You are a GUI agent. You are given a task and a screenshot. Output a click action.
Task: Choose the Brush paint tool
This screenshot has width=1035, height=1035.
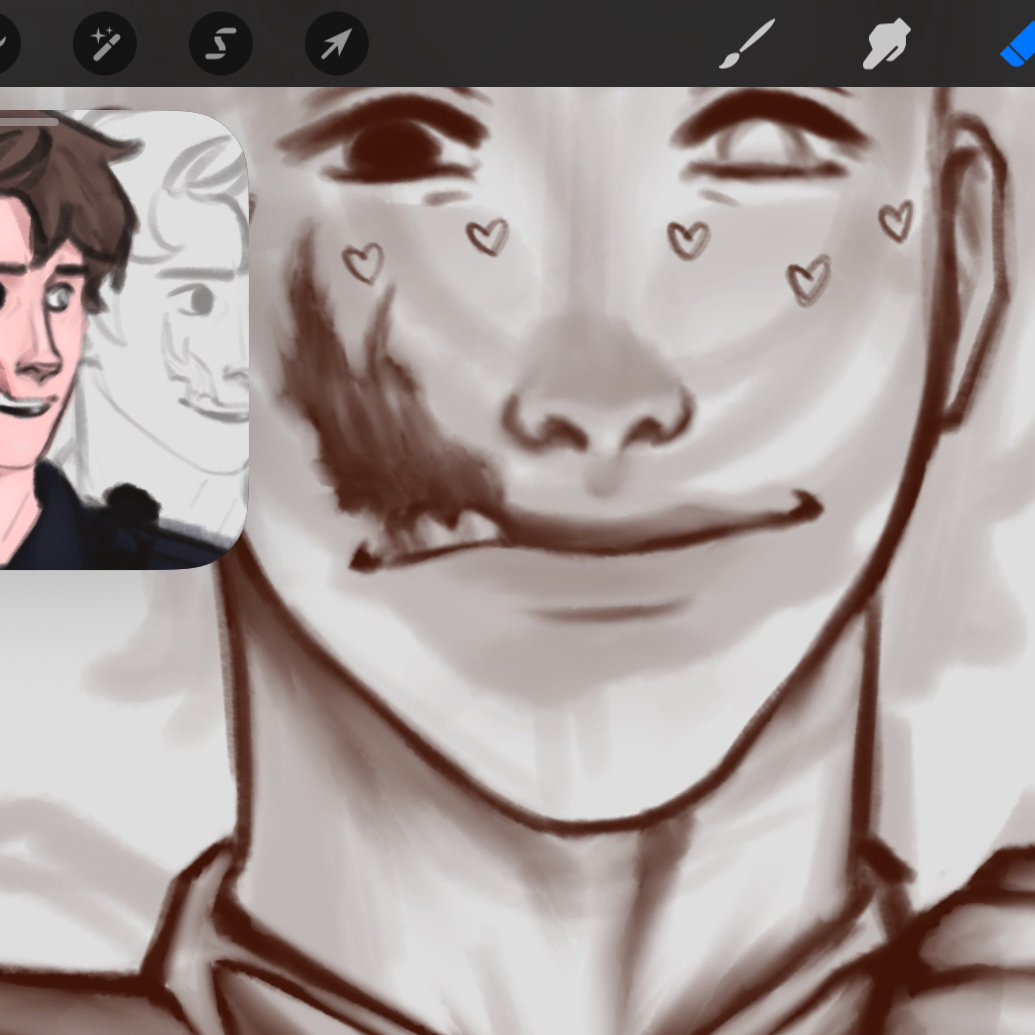point(746,45)
